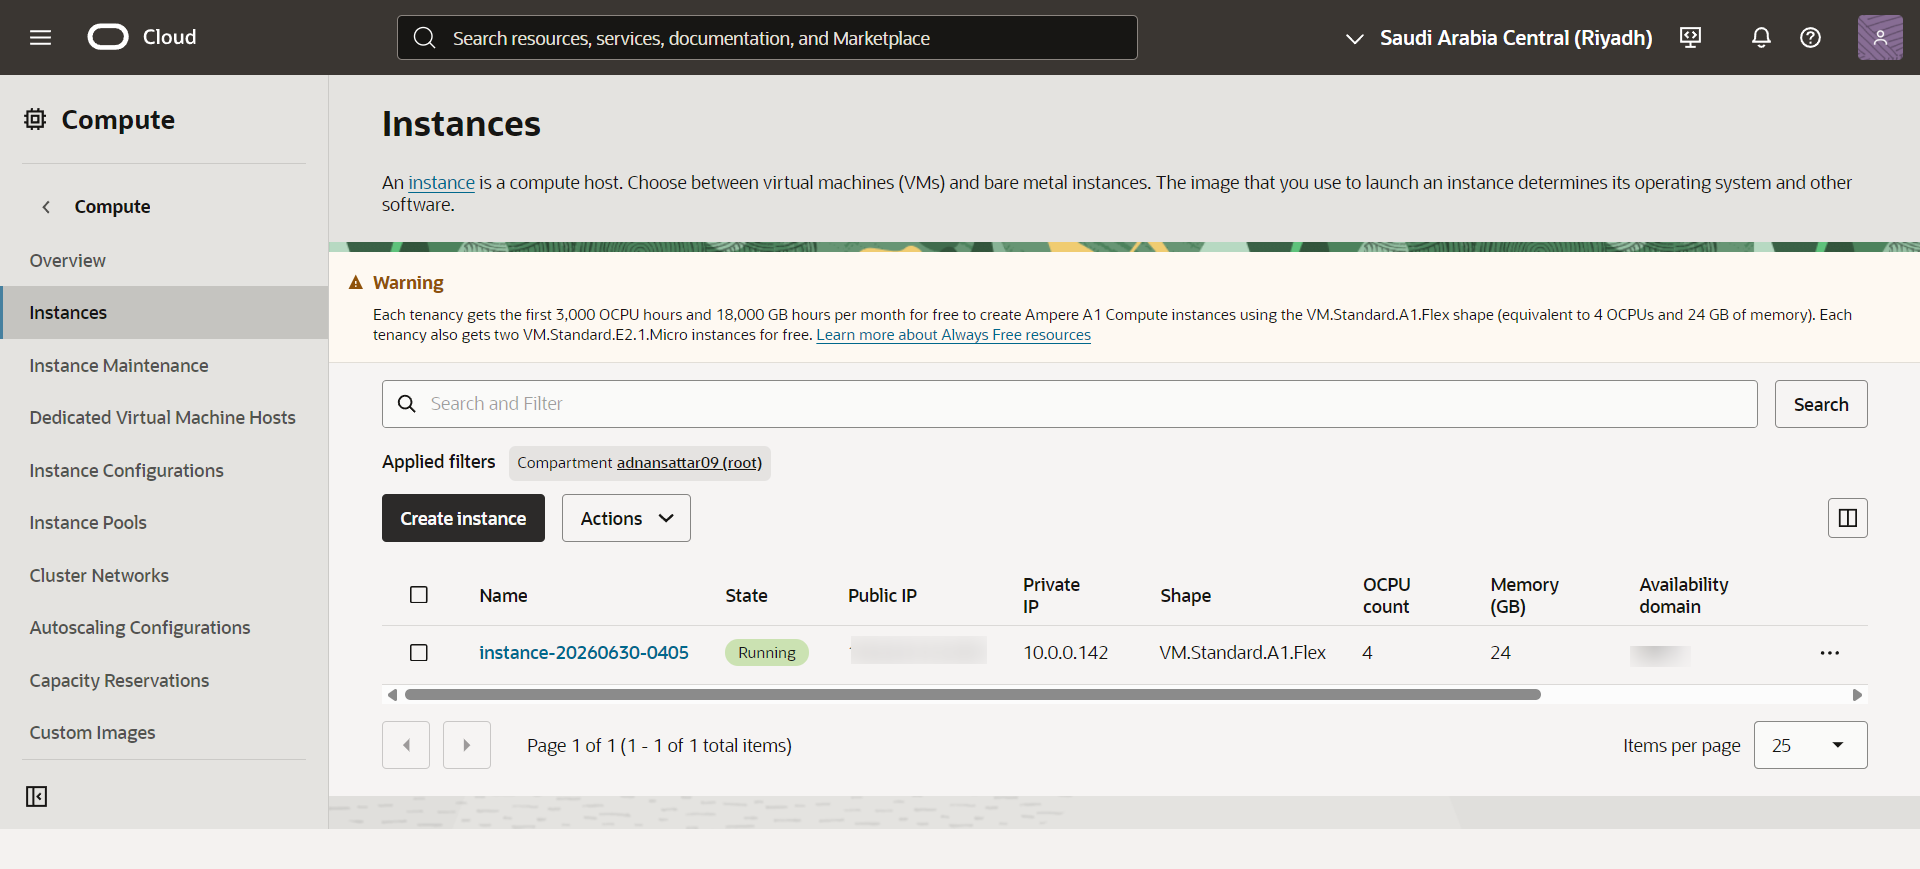
Task: Click the 10.0.0.142 private IP cell
Action: click(1065, 653)
